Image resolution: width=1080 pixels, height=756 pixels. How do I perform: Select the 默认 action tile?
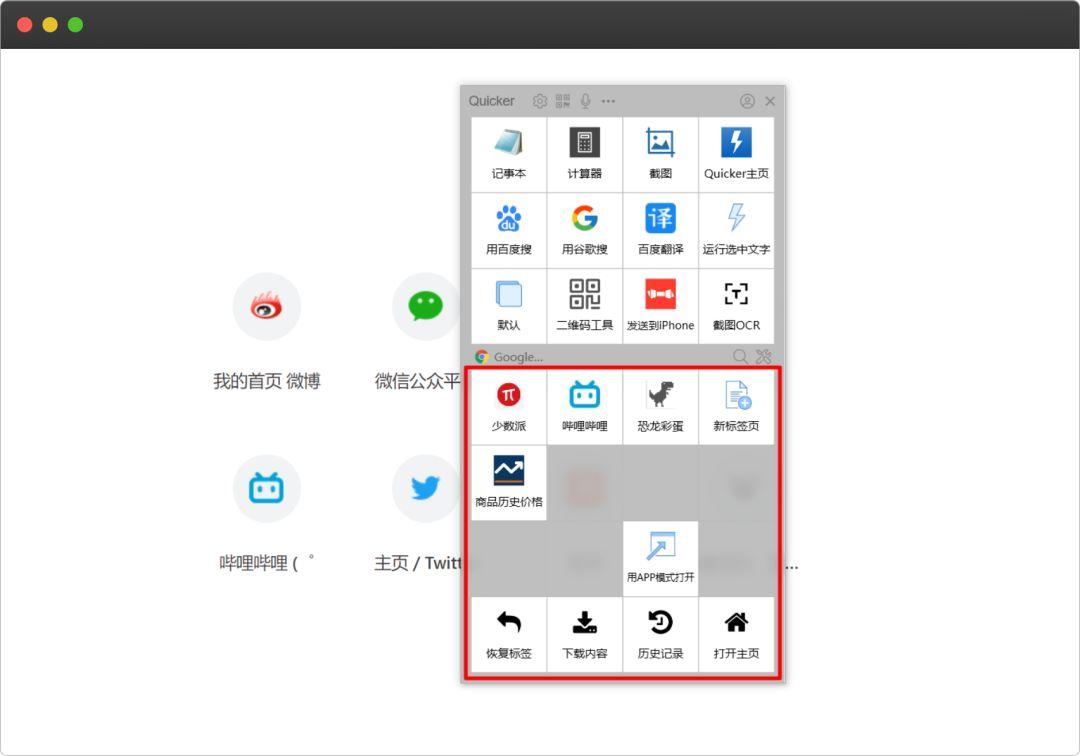click(509, 306)
